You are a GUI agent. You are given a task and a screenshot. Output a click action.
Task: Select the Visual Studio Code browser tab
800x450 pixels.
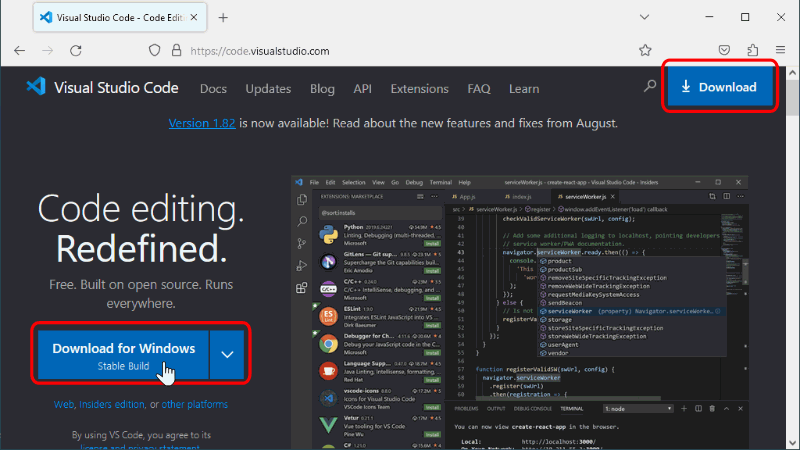coord(120,17)
